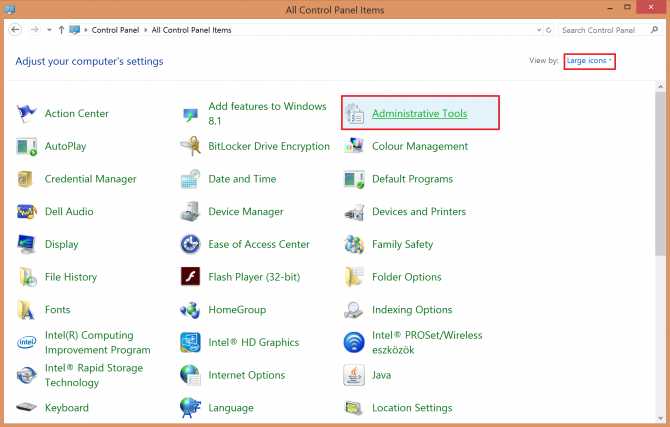Click the vertical scrollbar thumb
Image resolution: width=670 pixels, height=427 pixels.
(660, 174)
